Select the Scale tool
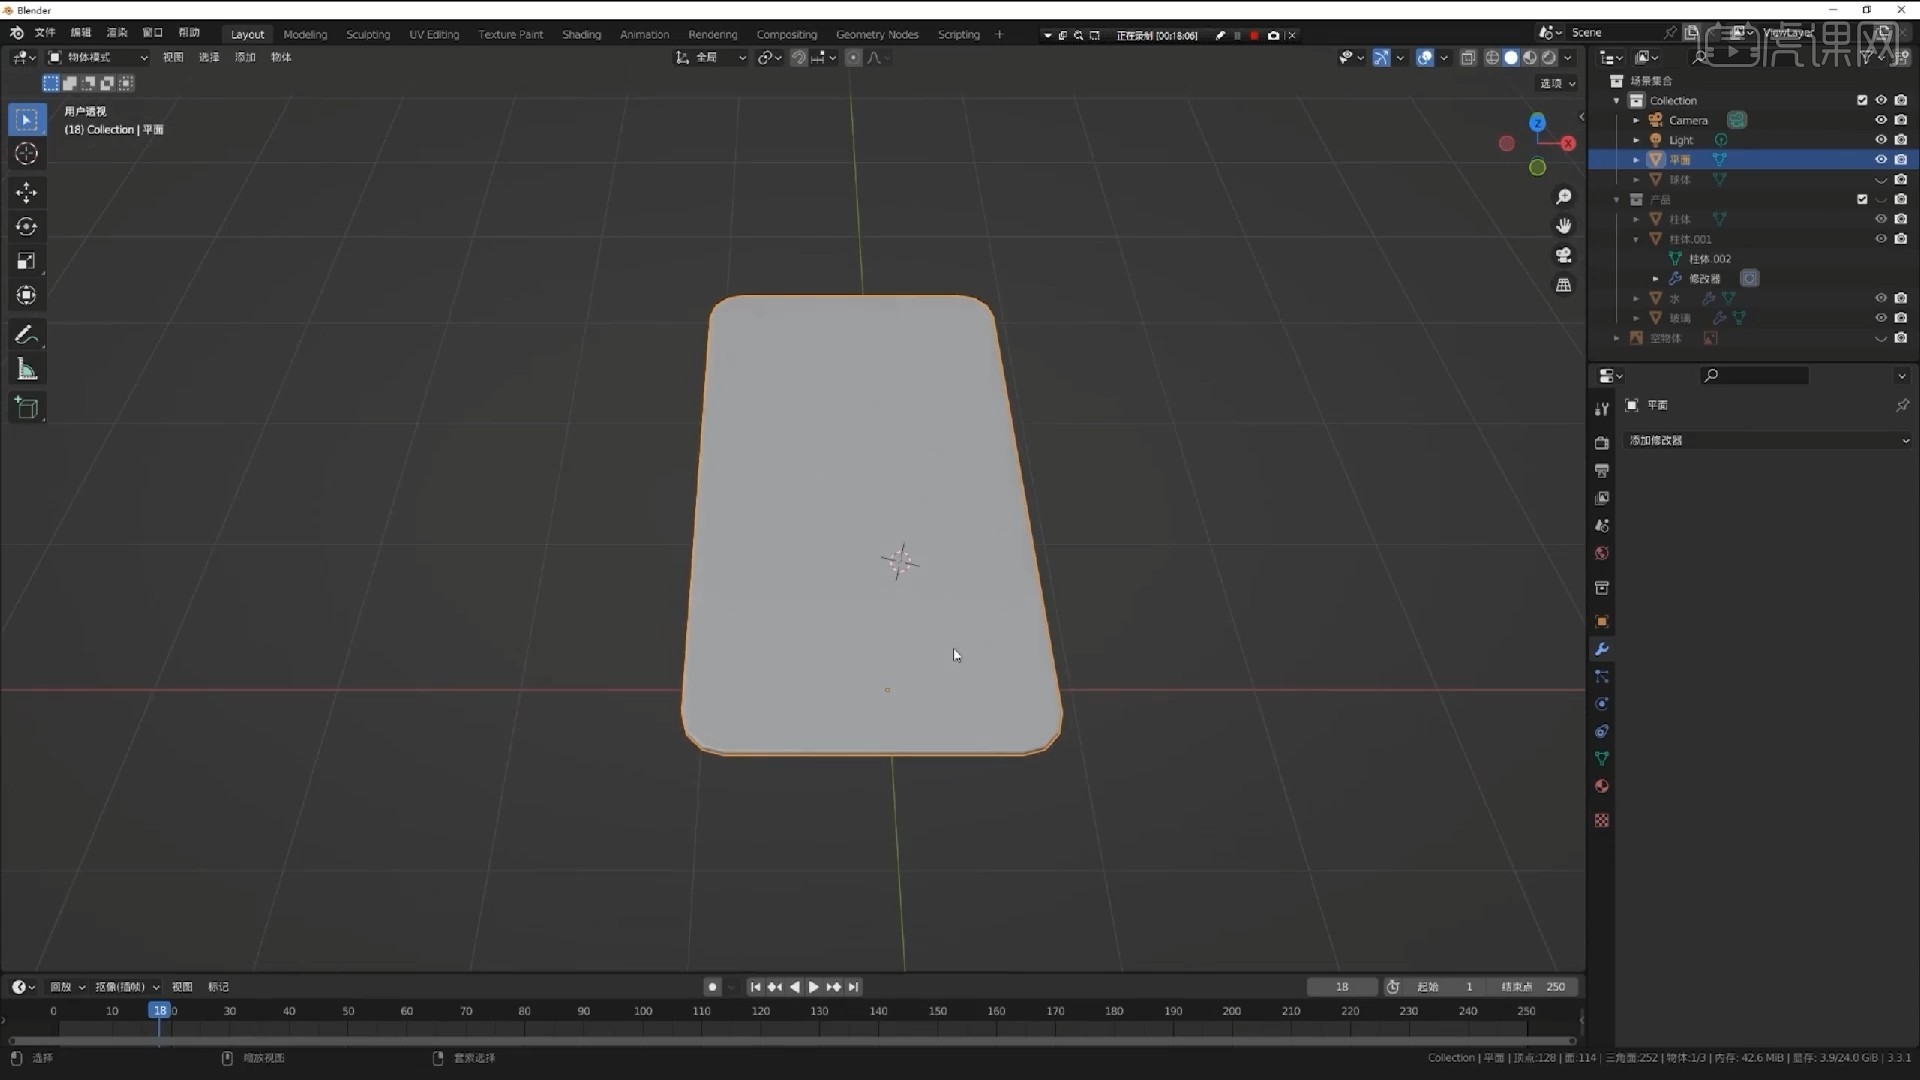Viewport: 1920px width, 1080px height. coord(27,261)
